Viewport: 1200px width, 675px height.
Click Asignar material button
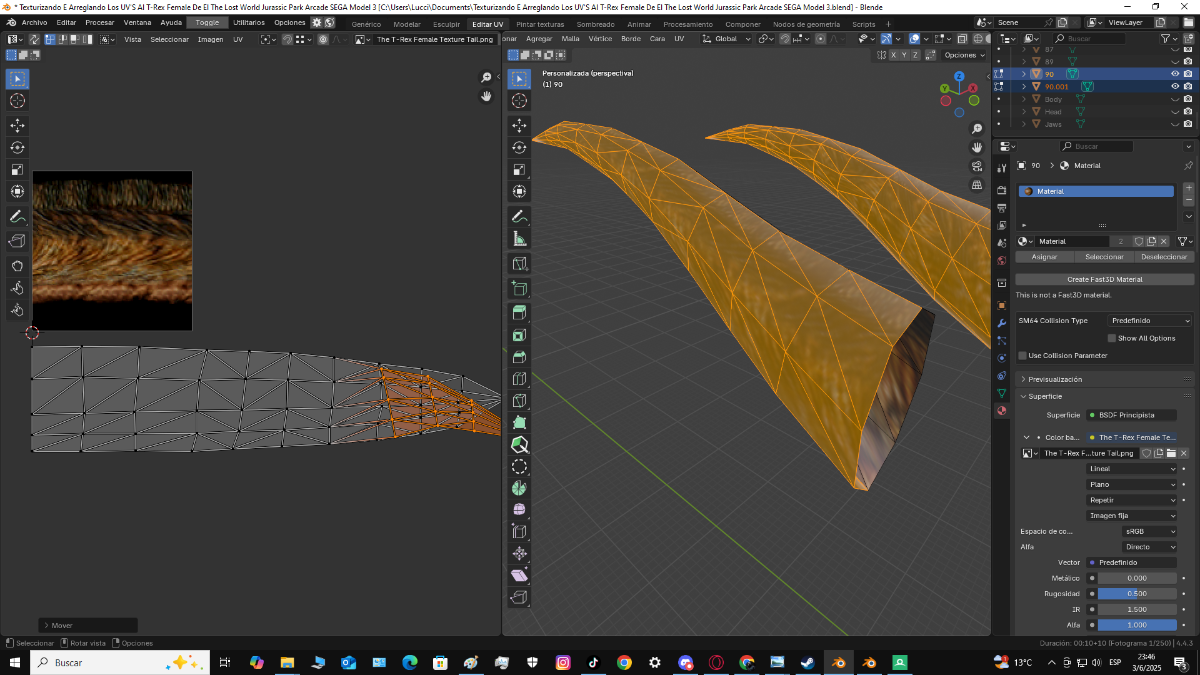[x=1044, y=257]
